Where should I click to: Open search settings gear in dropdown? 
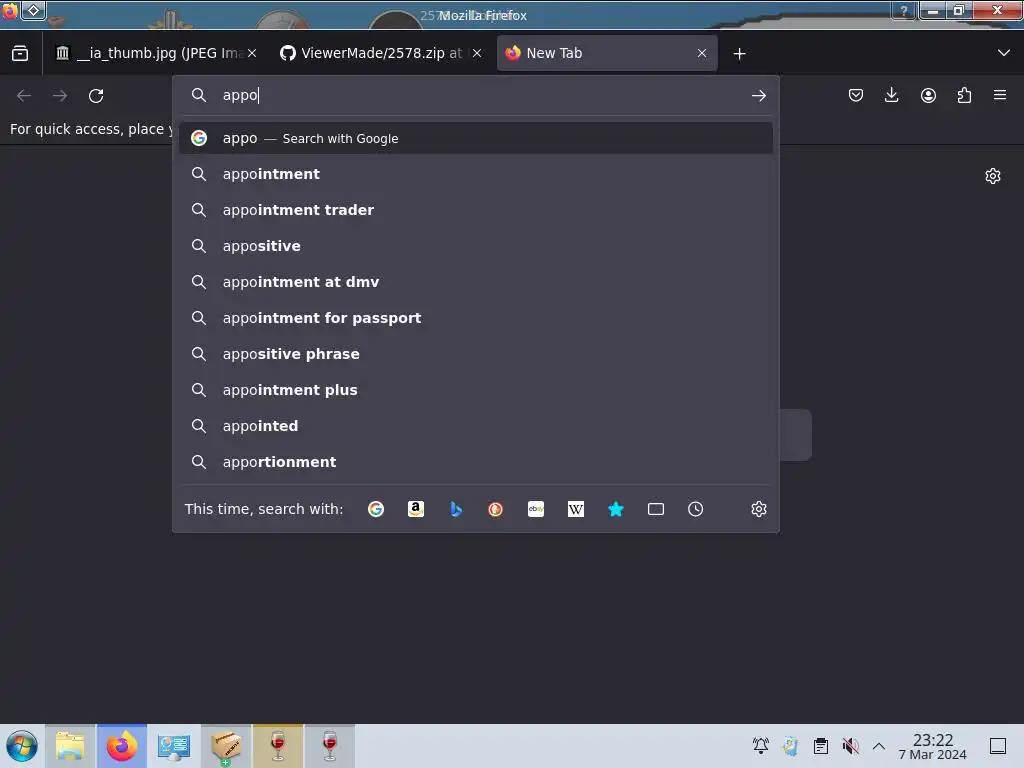[x=758, y=509]
